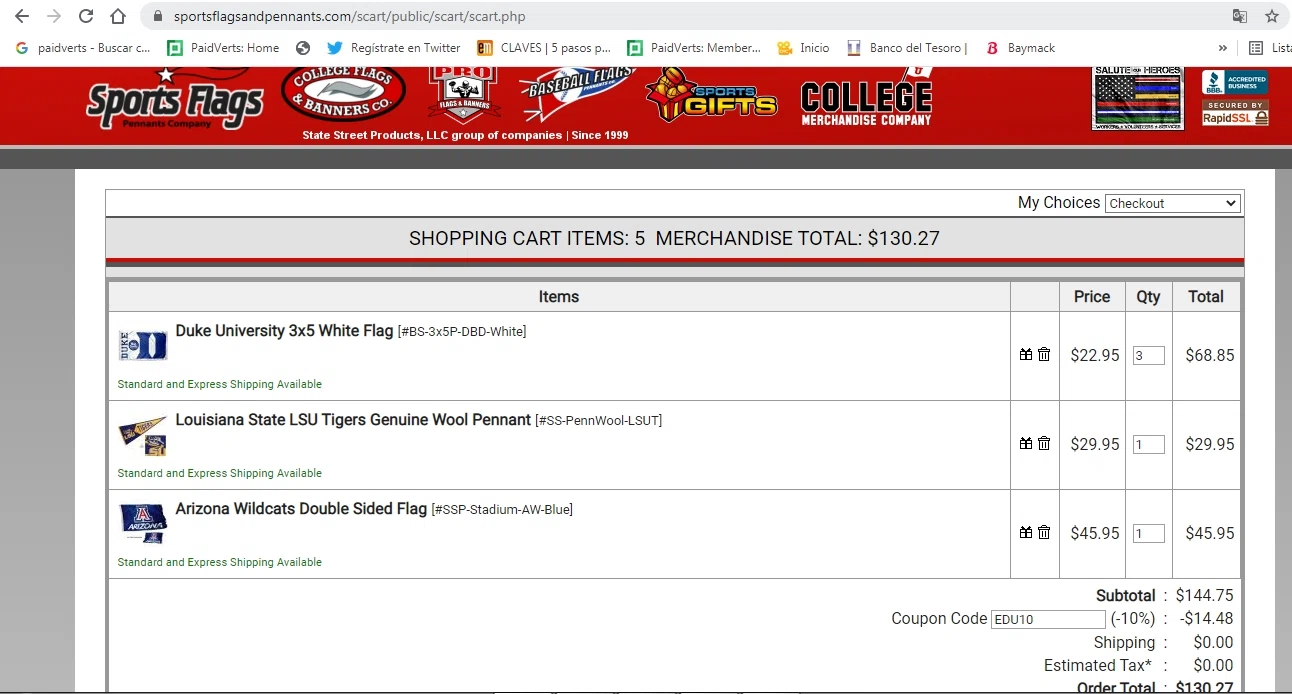Click the Coupon Code field with EDU10
The image size is (1292, 694).
pos(1048,619)
